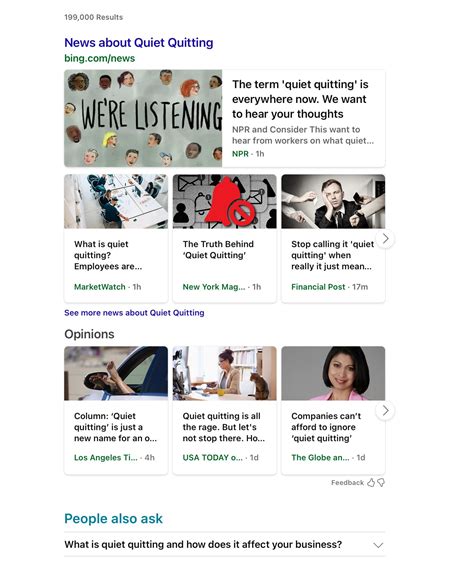Screen dimensions: 474x562
Task: Open 'Companies can't afford to ignore' opinion
Action: coord(326,427)
